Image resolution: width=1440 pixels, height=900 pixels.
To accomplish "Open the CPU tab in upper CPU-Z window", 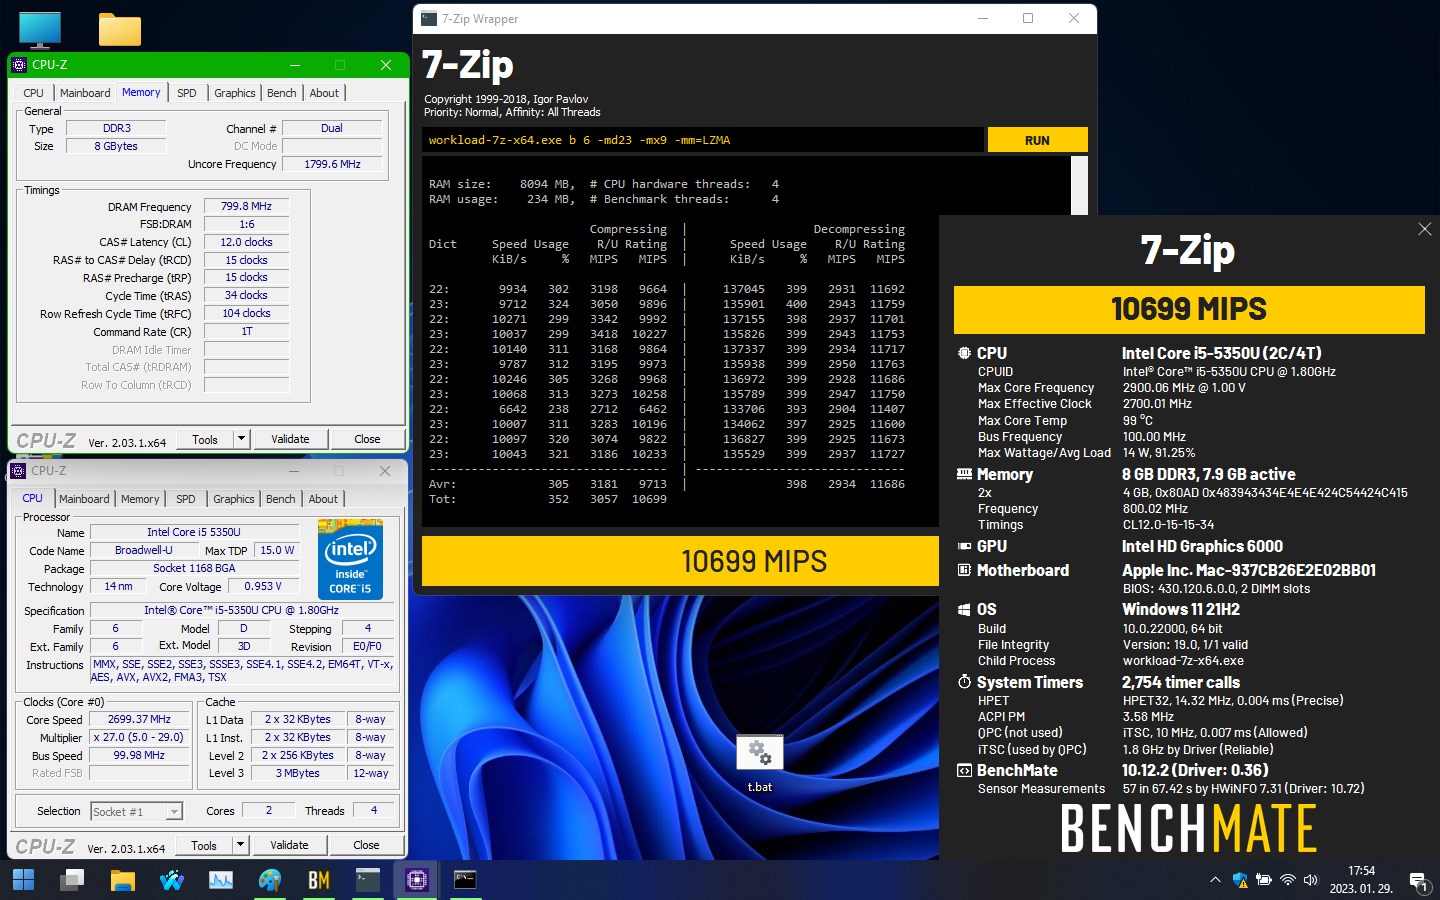I will click(x=34, y=93).
